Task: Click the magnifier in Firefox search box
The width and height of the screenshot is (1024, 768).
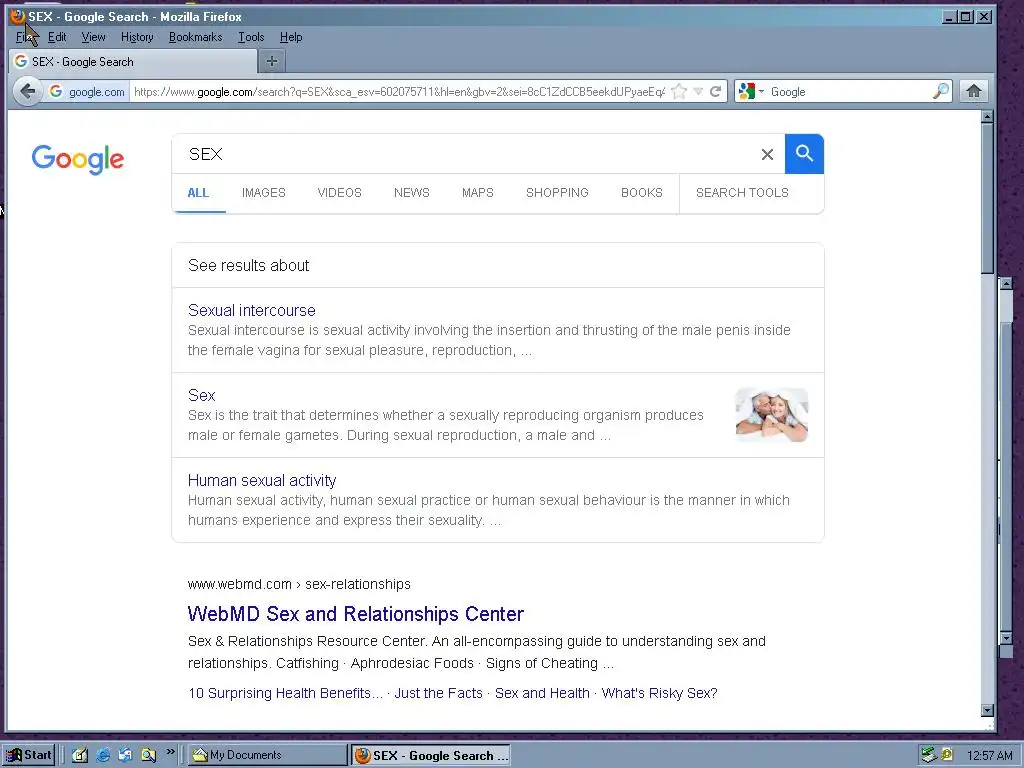Action: pyautogui.click(x=940, y=91)
